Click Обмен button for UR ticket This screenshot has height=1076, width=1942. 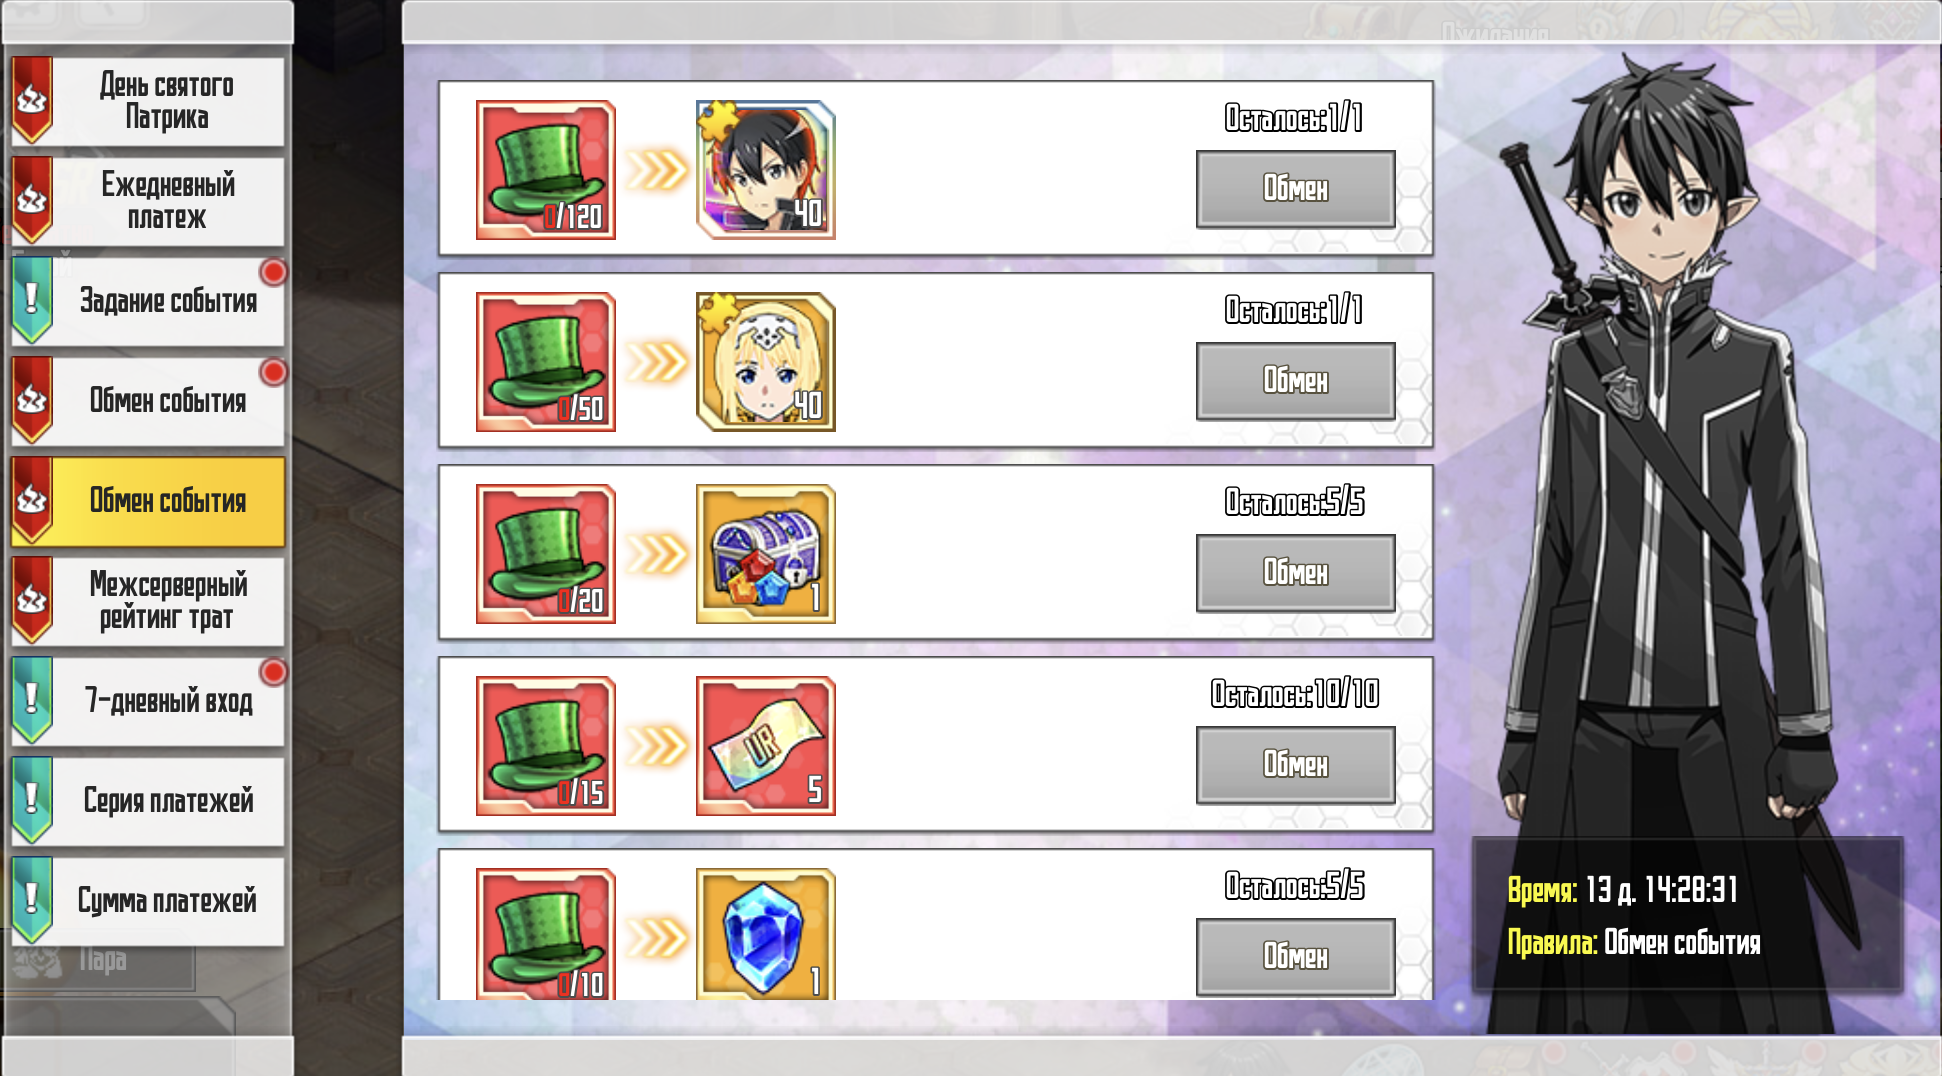pyautogui.click(x=1296, y=765)
